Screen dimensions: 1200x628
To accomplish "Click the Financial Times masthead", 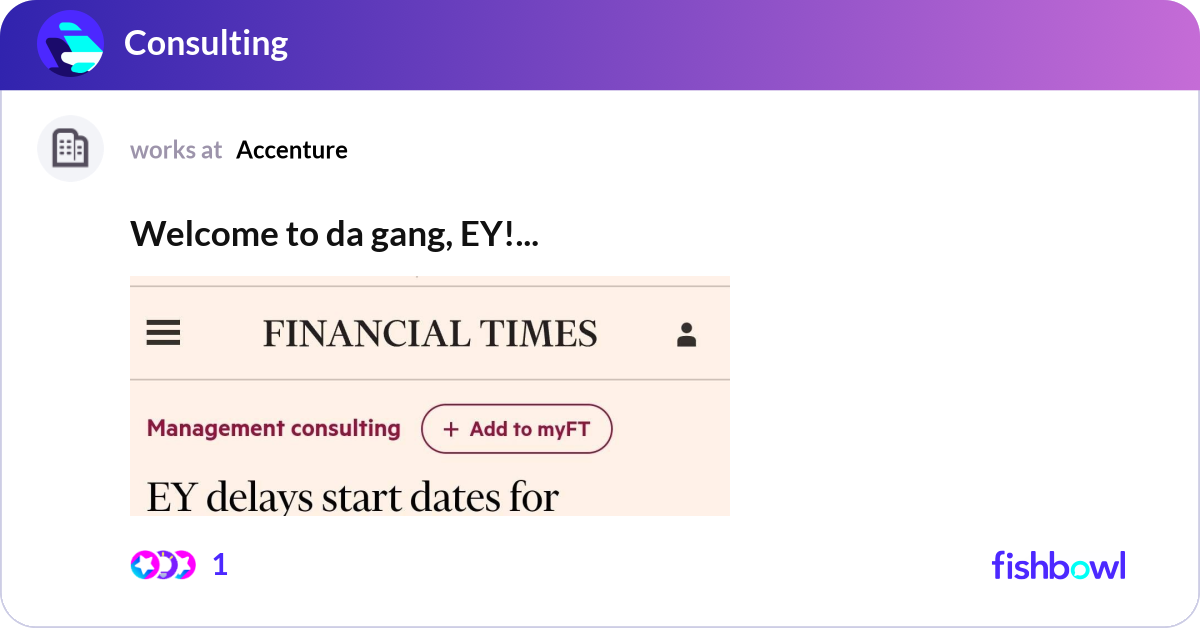I will click(x=430, y=333).
